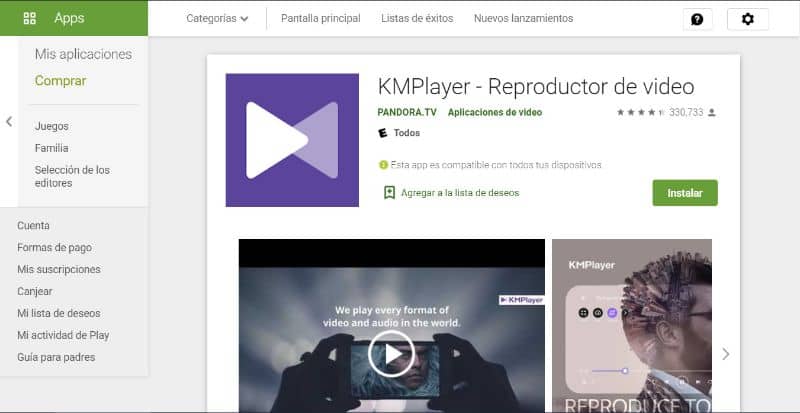
Task: Click the wishlist bookmark icon
Action: (x=389, y=192)
